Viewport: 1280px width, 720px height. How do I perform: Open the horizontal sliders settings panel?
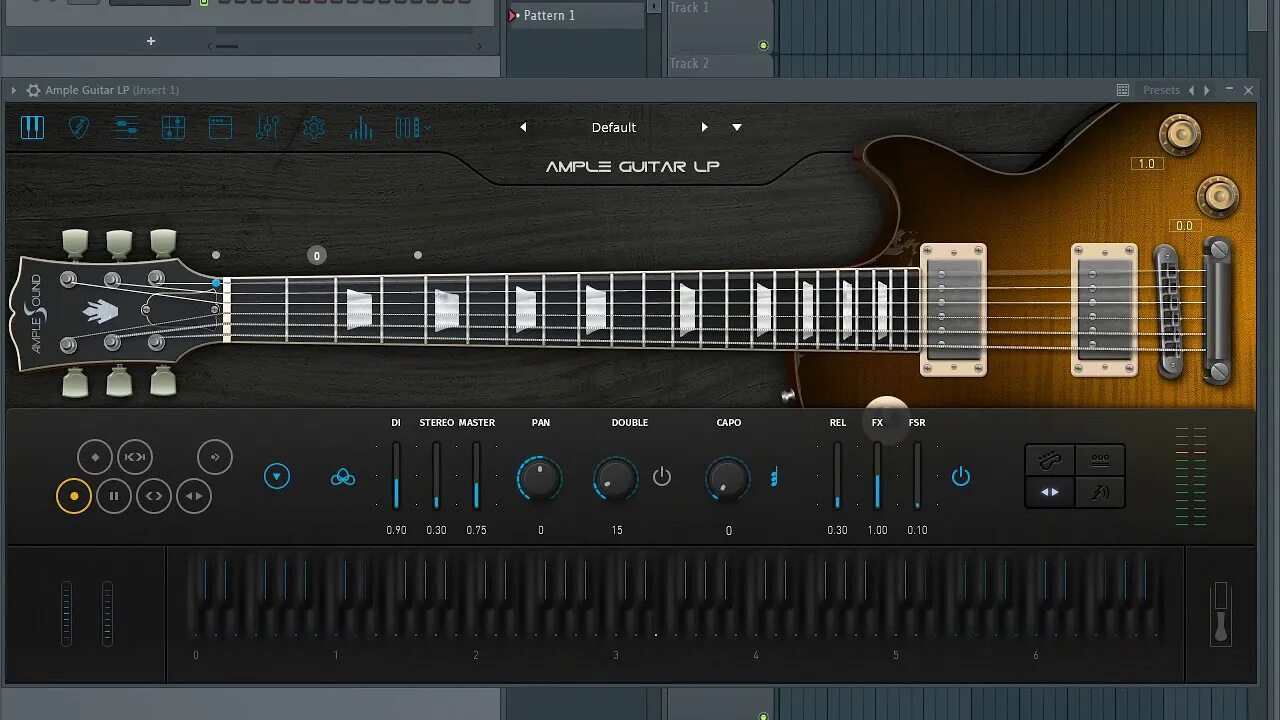click(126, 127)
